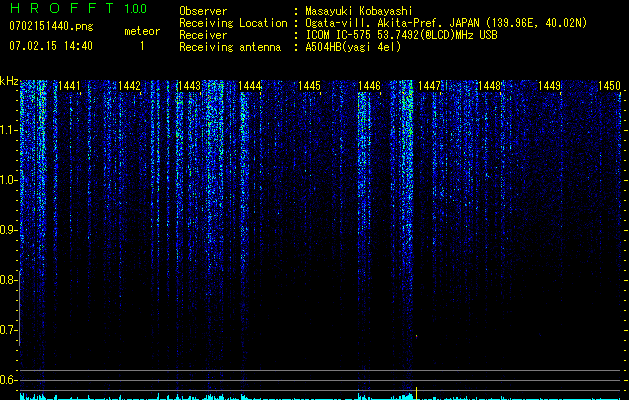Click the Ogata-vill. Akita-Pref. JAPAN location text
This screenshot has height=400, width=629.
[x=446, y=23]
